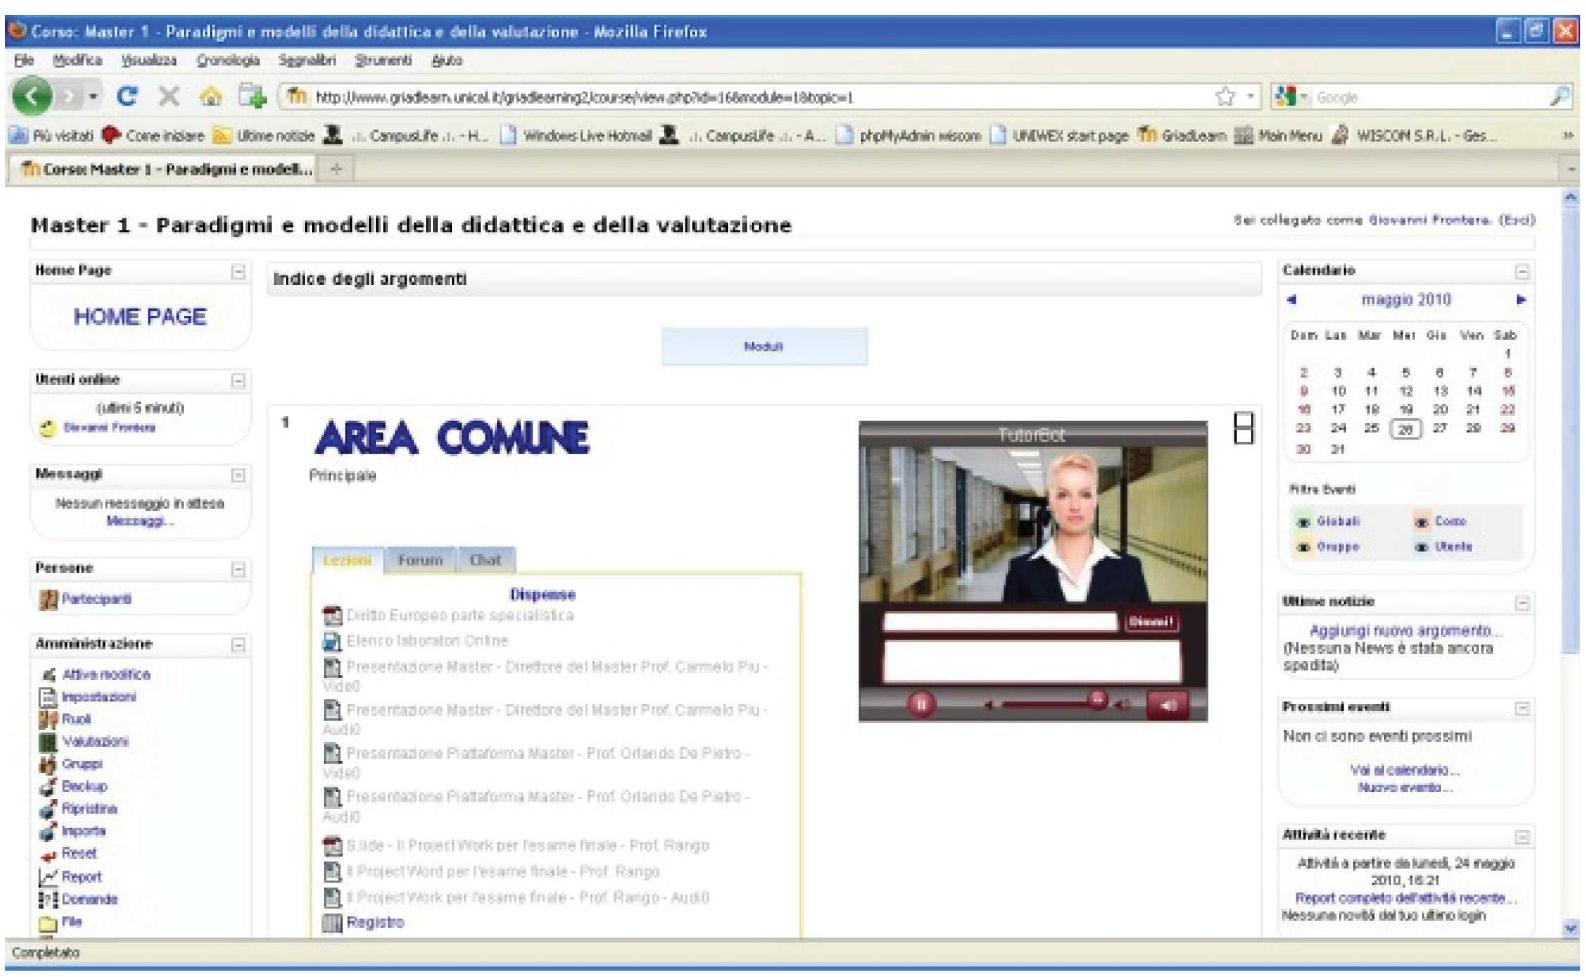Image resolution: width=1586 pixels, height=977 pixels.
Task: Click the Firefox Home icon
Action: tap(210, 97)
